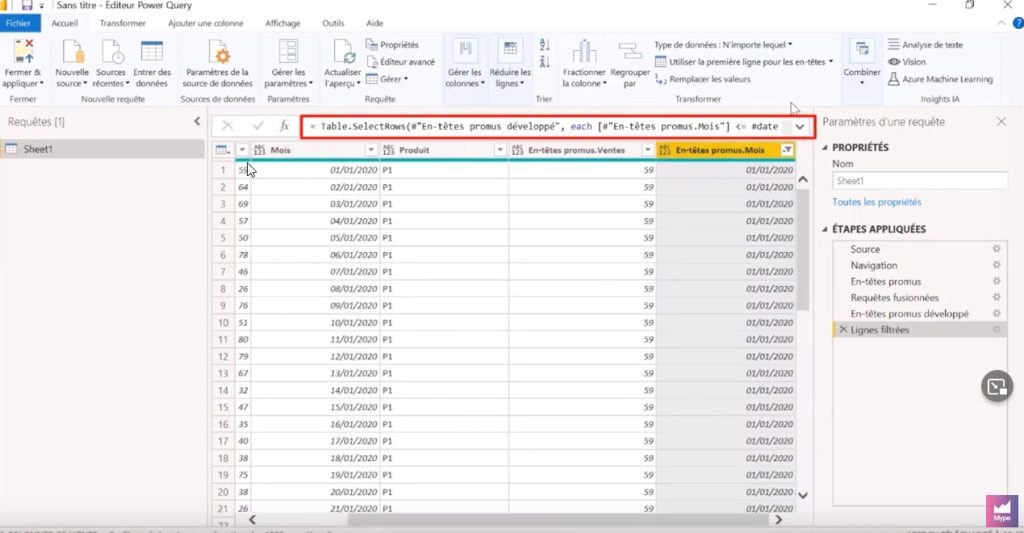Select the Sheet1 query
Viewport: 1024px width, 533px height.
(x=103, y=149)
